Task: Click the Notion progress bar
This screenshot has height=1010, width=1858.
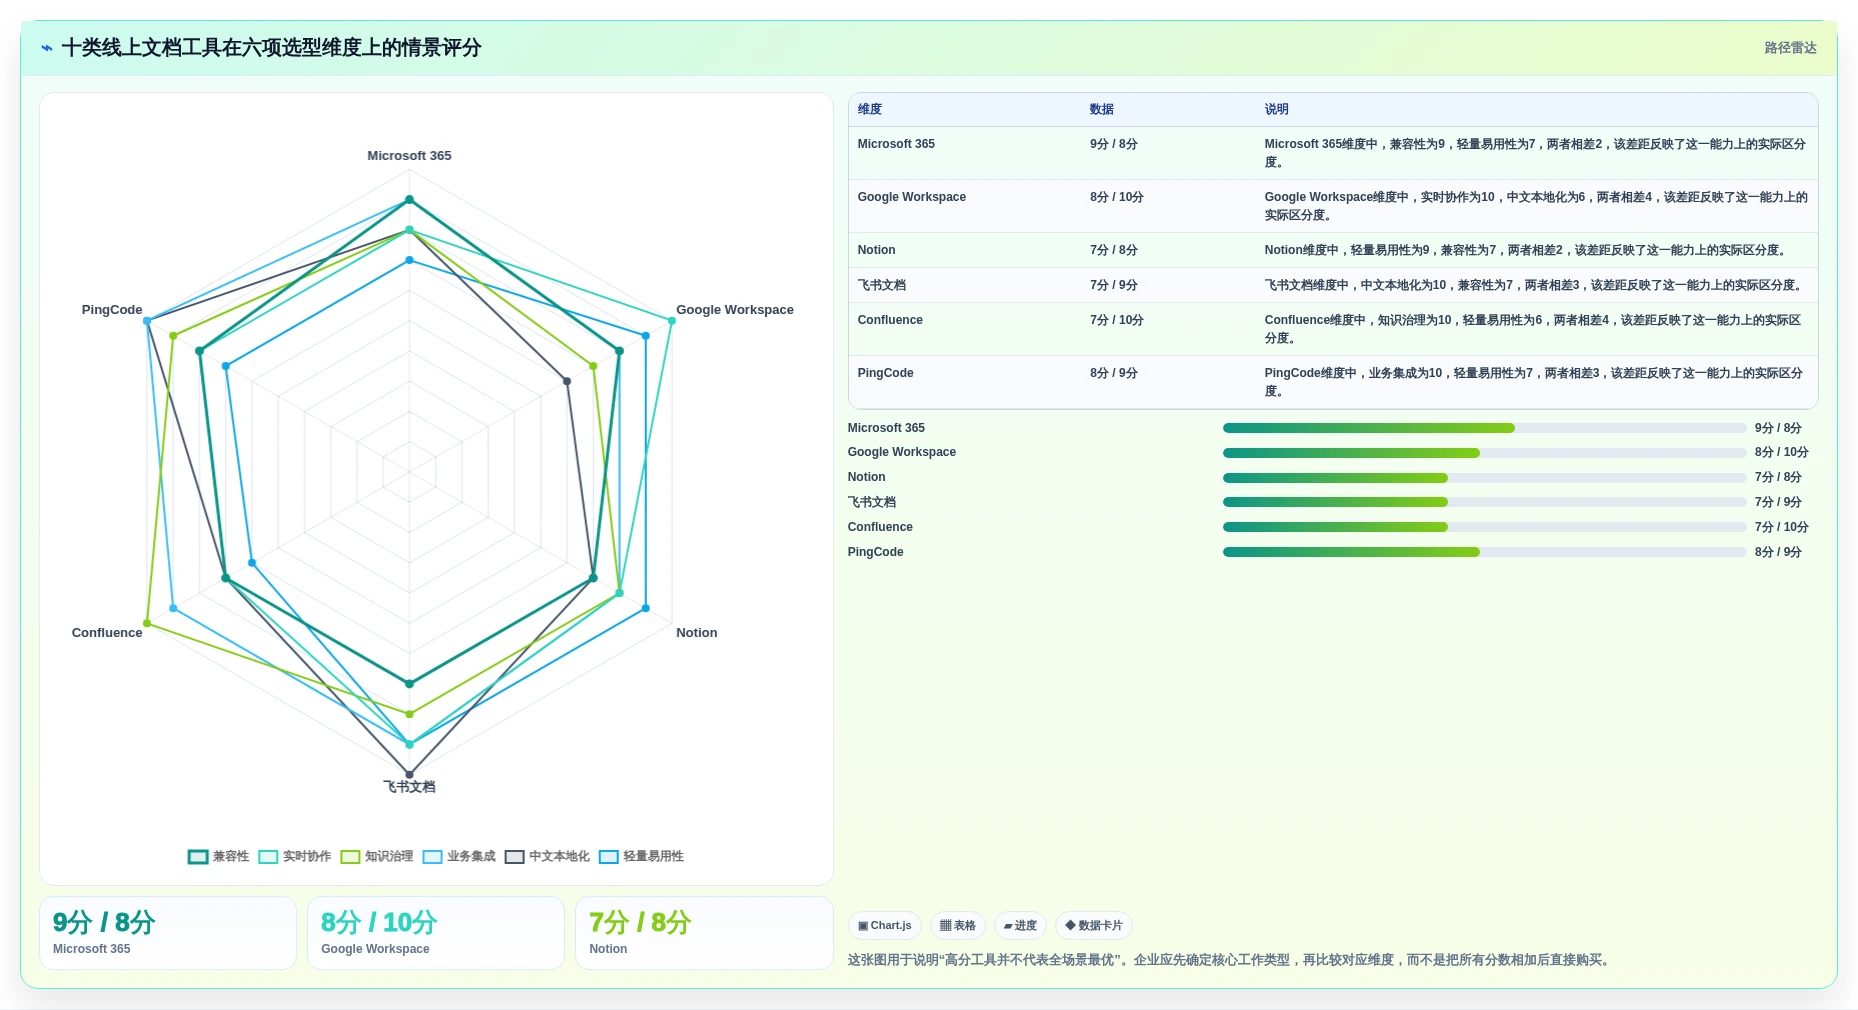Action: [x=1484, y=478]
